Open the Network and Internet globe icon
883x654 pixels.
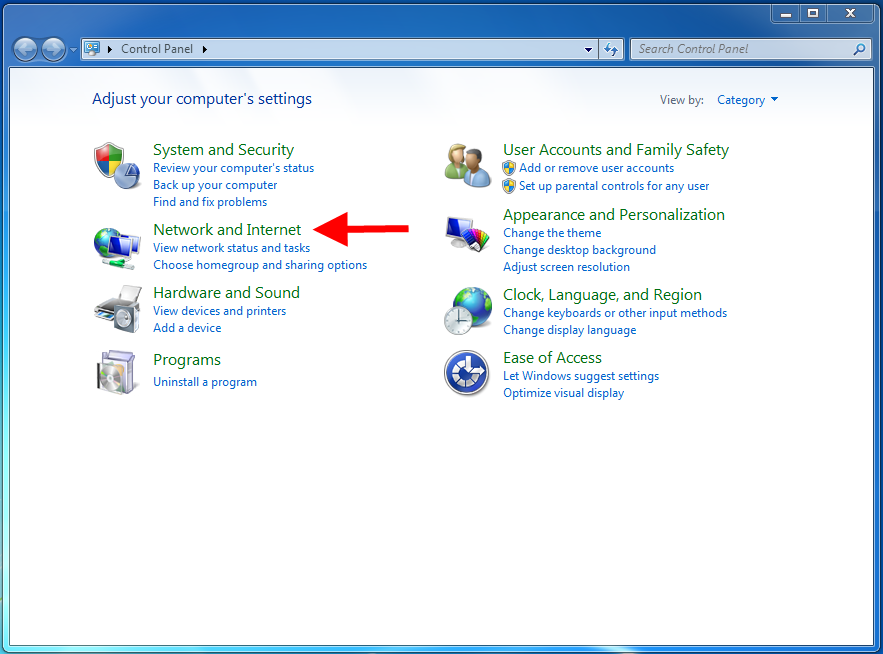point(117,248)
